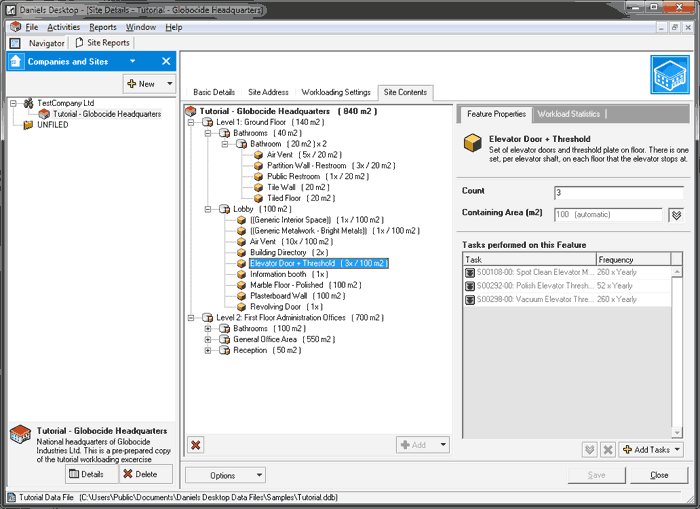Image resolution: width=700 pixels, height=509 pixels.
Task: Select the Feature Properties tab
Action: 496,114
